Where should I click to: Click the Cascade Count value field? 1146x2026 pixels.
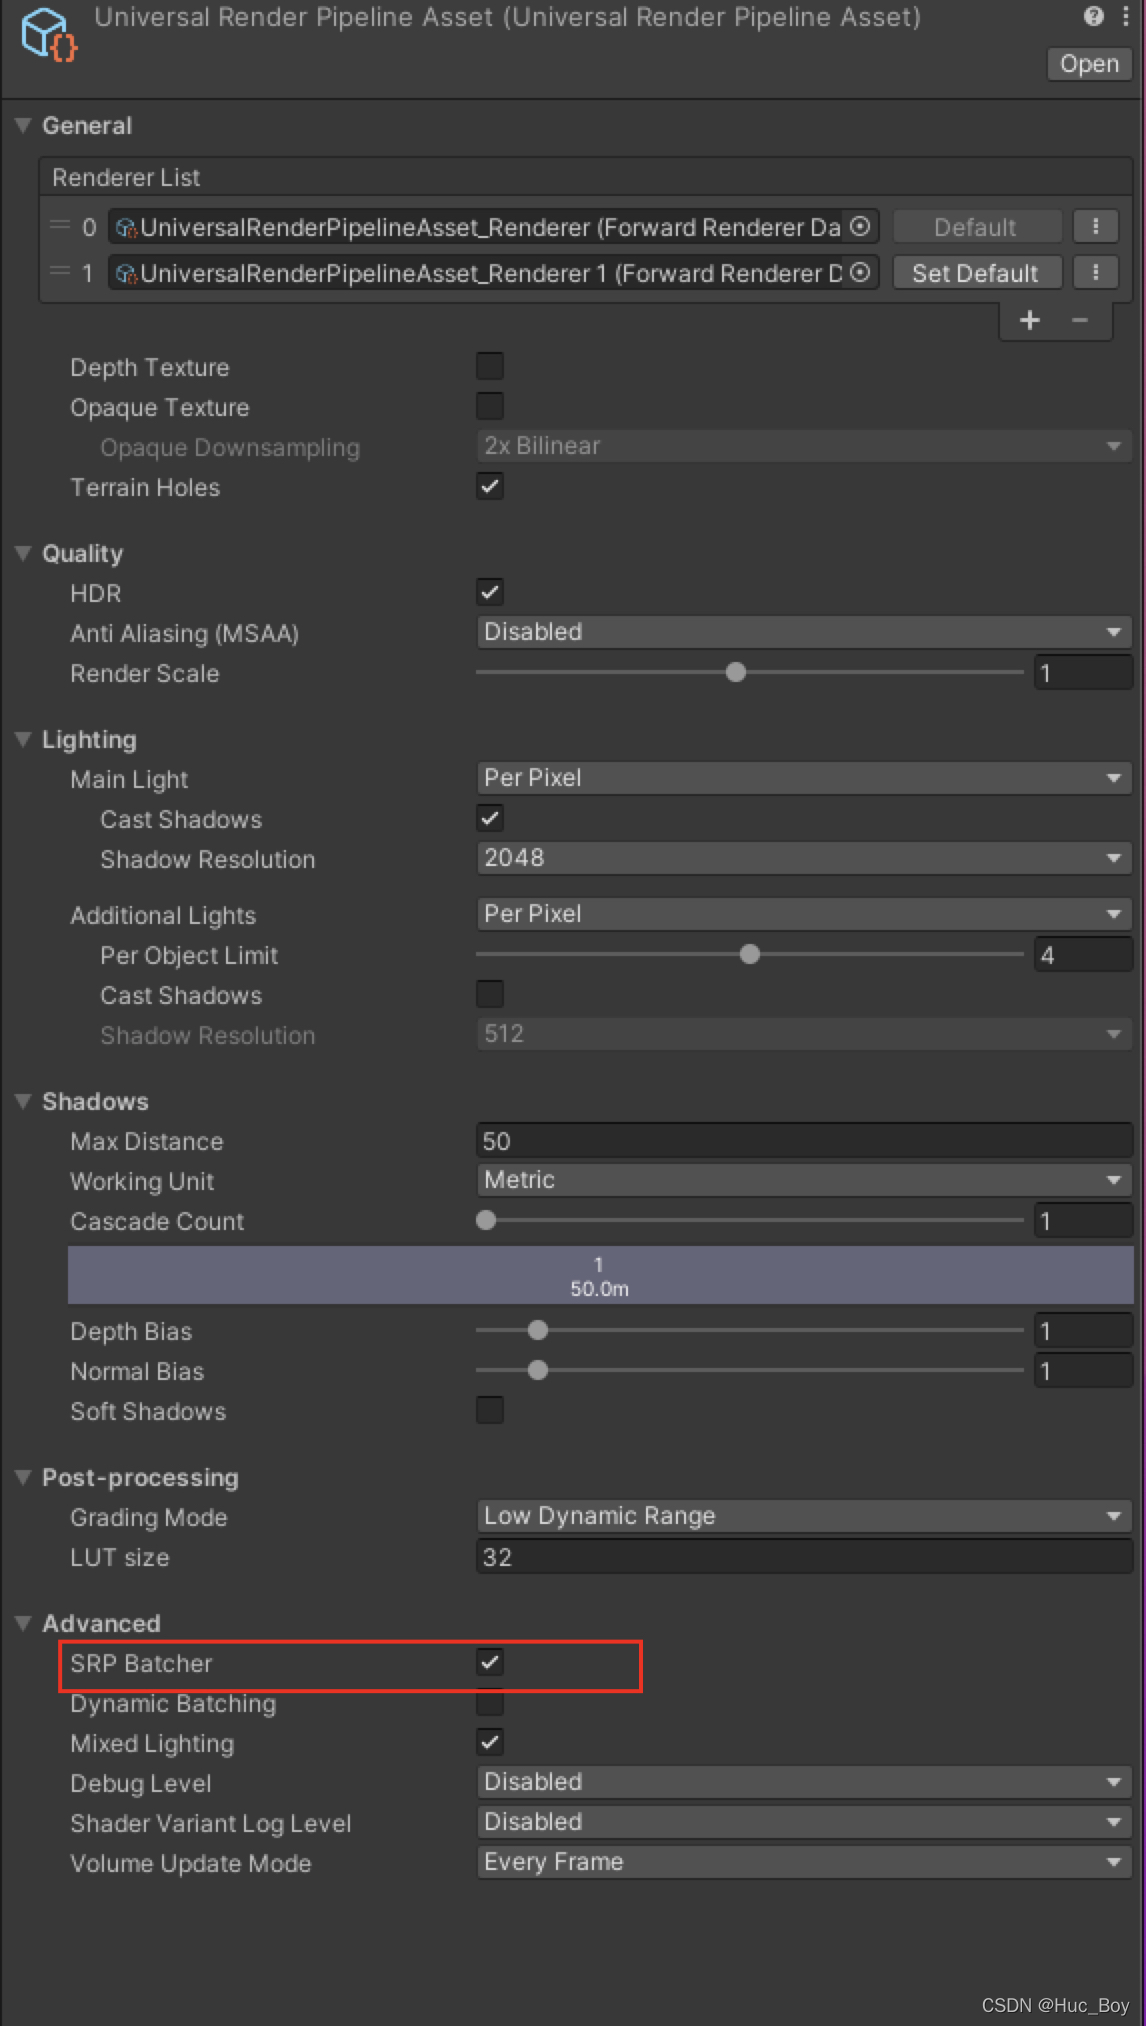(x=1083, y=1221)
